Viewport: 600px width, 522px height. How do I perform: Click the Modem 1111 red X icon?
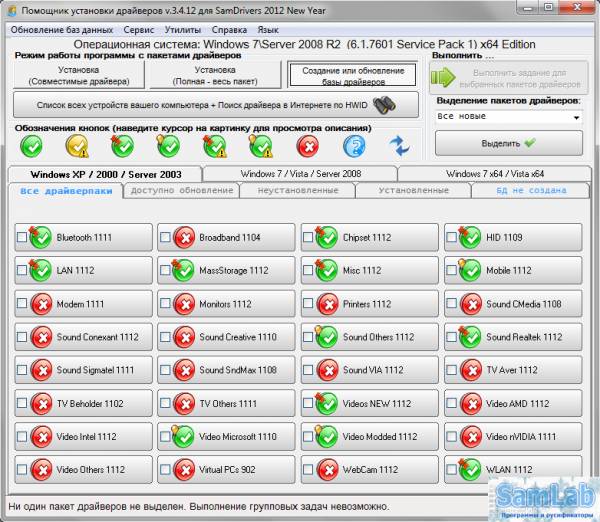[41, 304]
